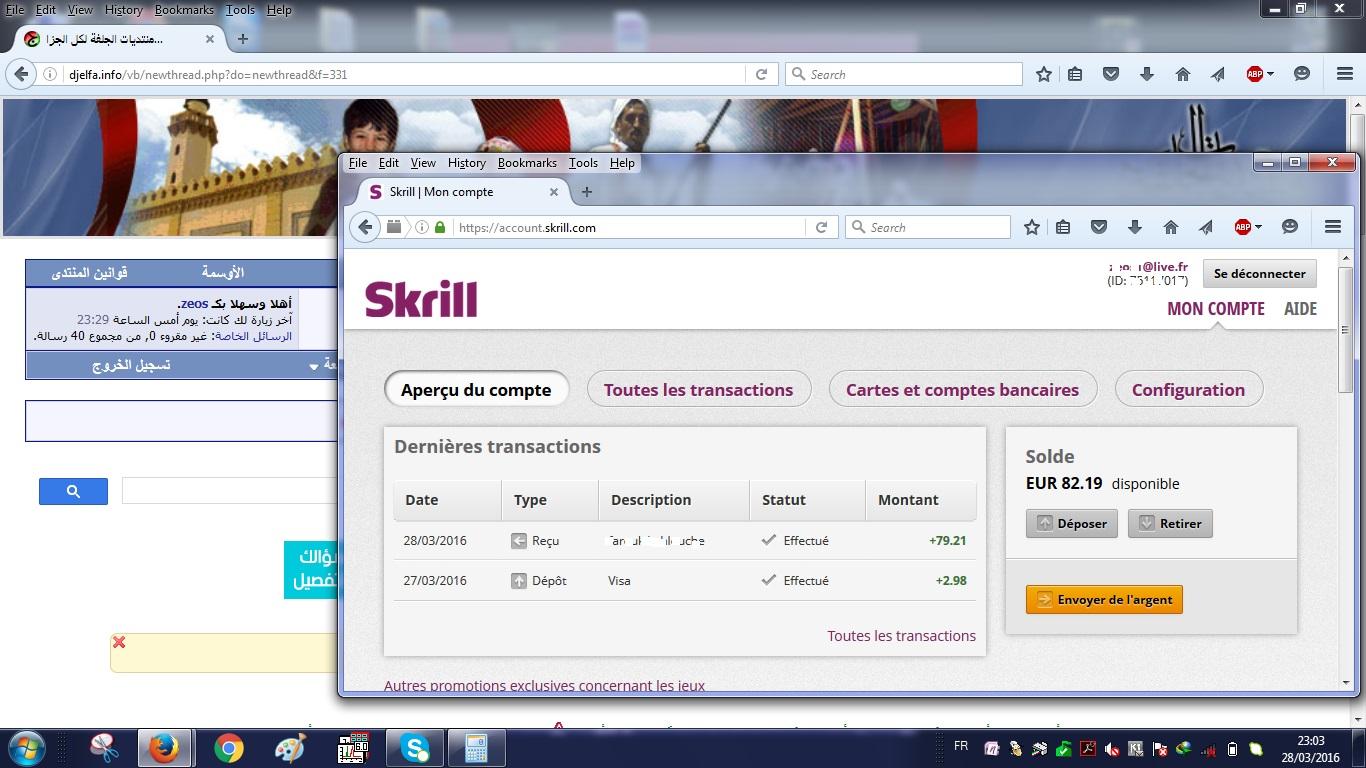
Task: Click the djelfa.info search box
Action: [x=905, y=74]
